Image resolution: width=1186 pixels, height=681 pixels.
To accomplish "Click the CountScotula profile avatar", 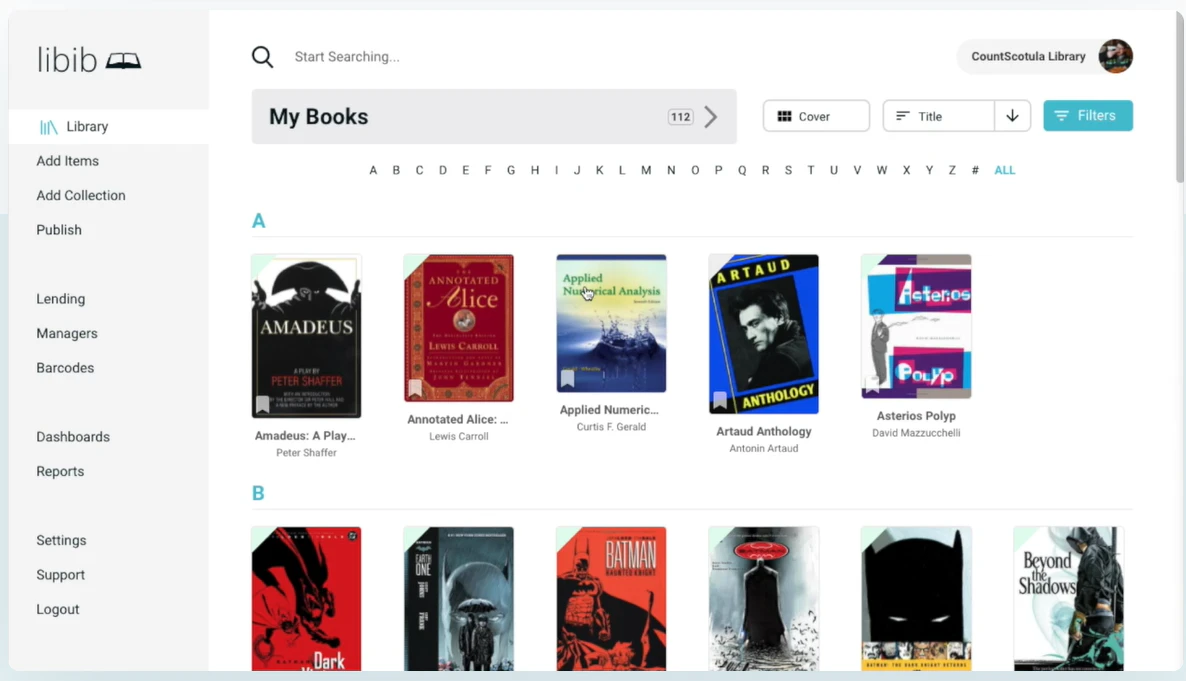I will pos(1115,57).
